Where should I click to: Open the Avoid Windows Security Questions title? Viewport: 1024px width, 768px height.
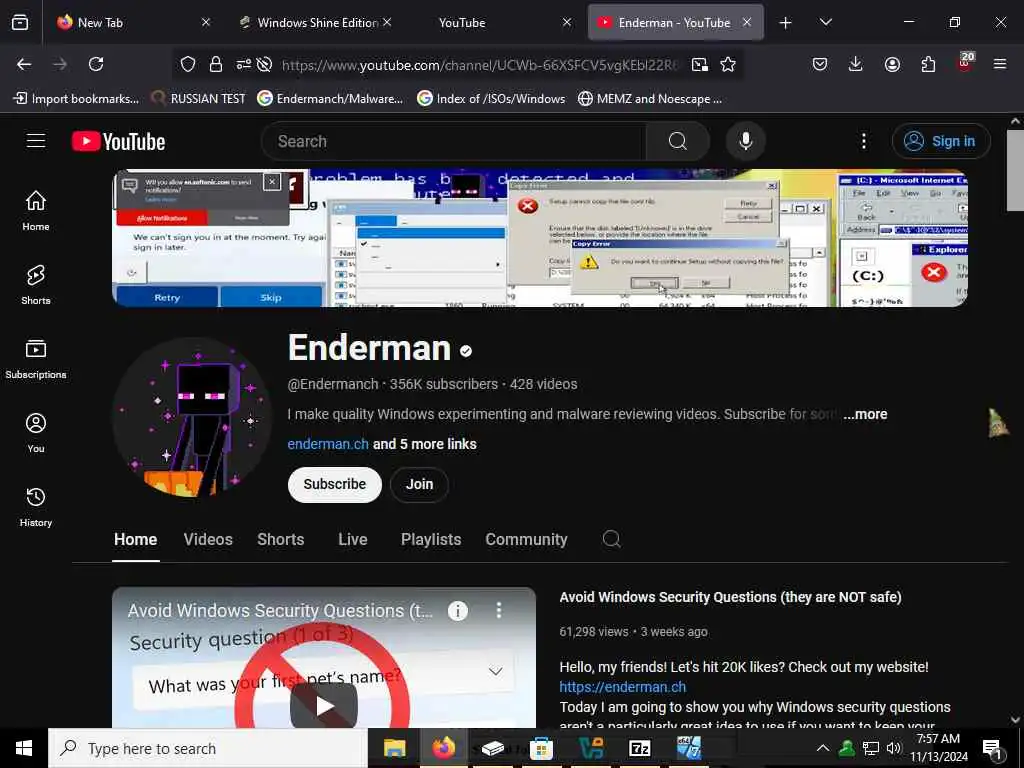click(x=730, y=597)
